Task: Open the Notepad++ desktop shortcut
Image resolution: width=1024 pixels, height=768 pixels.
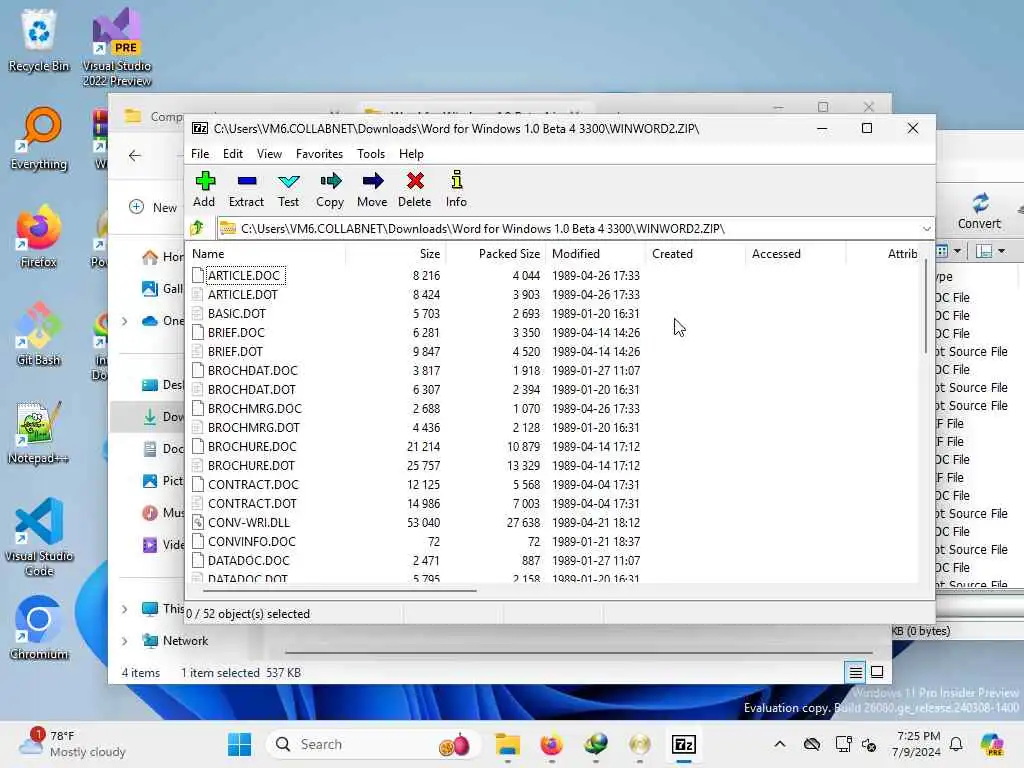Action: click(x=38, y=432)
